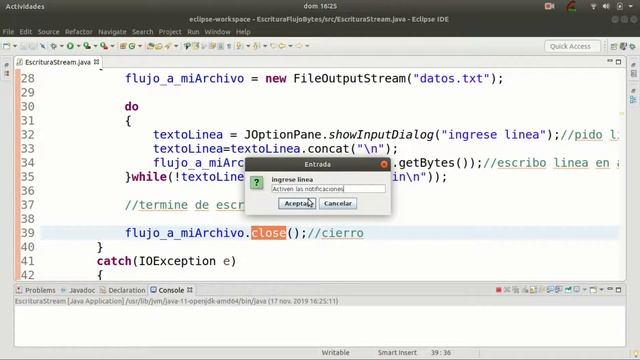640x360 pixels.
Task: Open the Window menu
Action: [x=217, y=31]
